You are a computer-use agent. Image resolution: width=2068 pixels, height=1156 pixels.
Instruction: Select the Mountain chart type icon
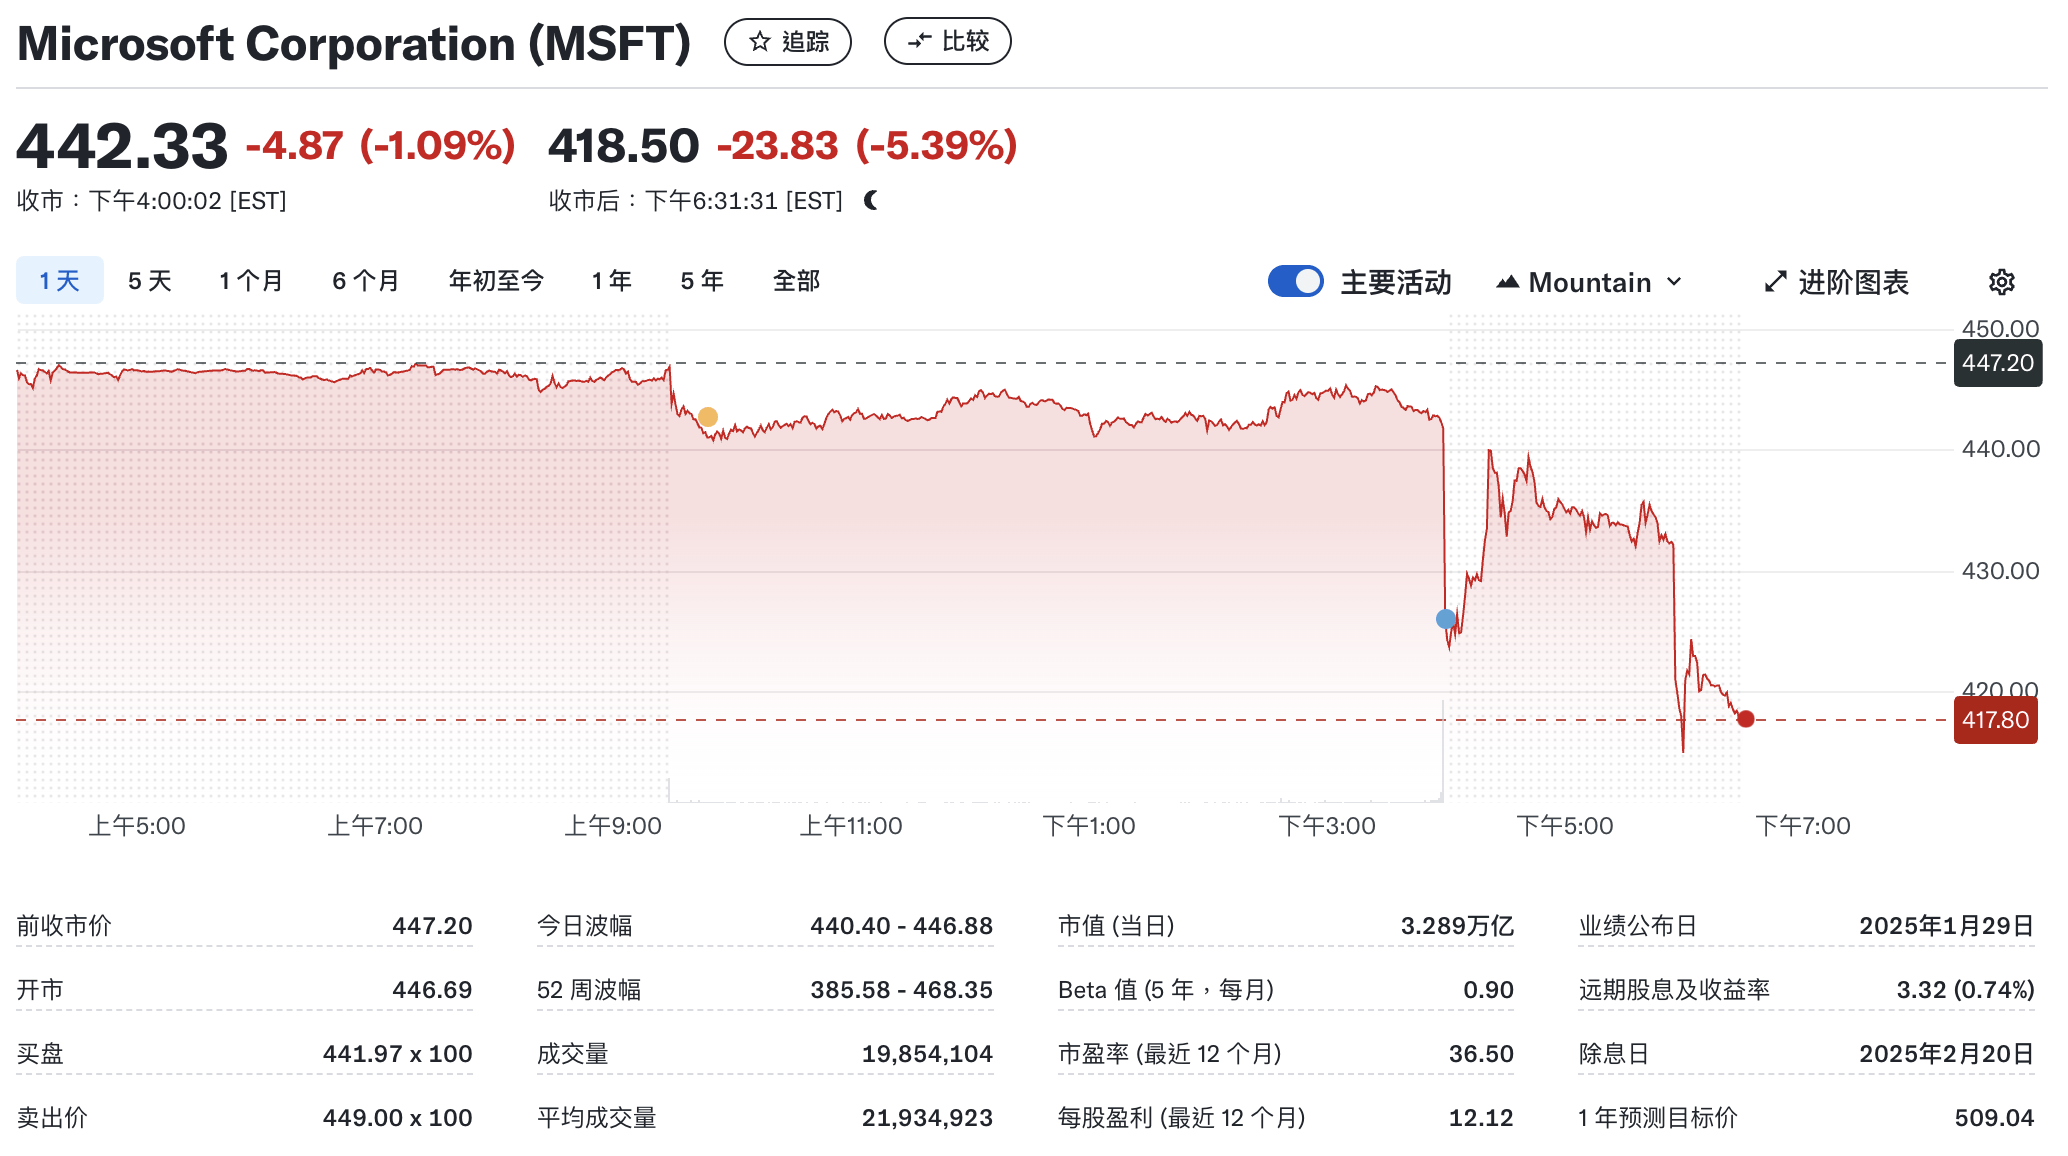[1510, 282]
